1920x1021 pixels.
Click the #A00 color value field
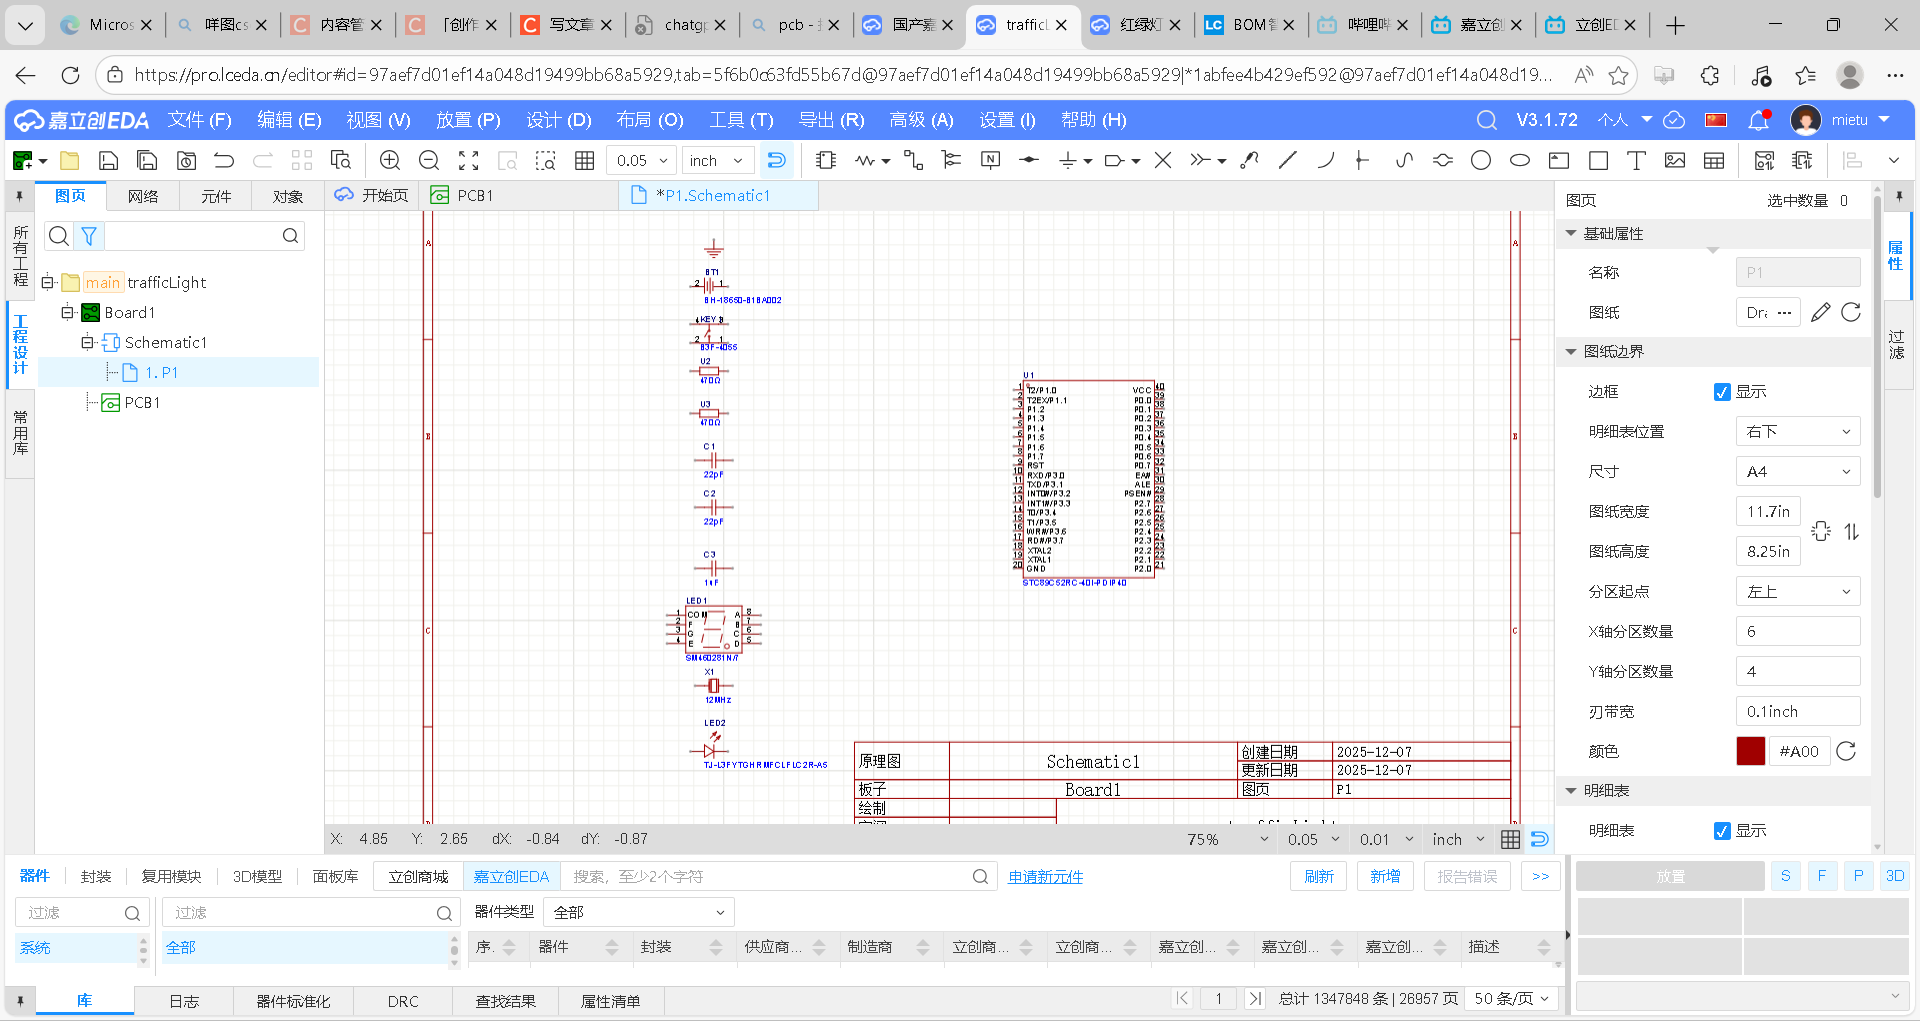click(1799, 751)
